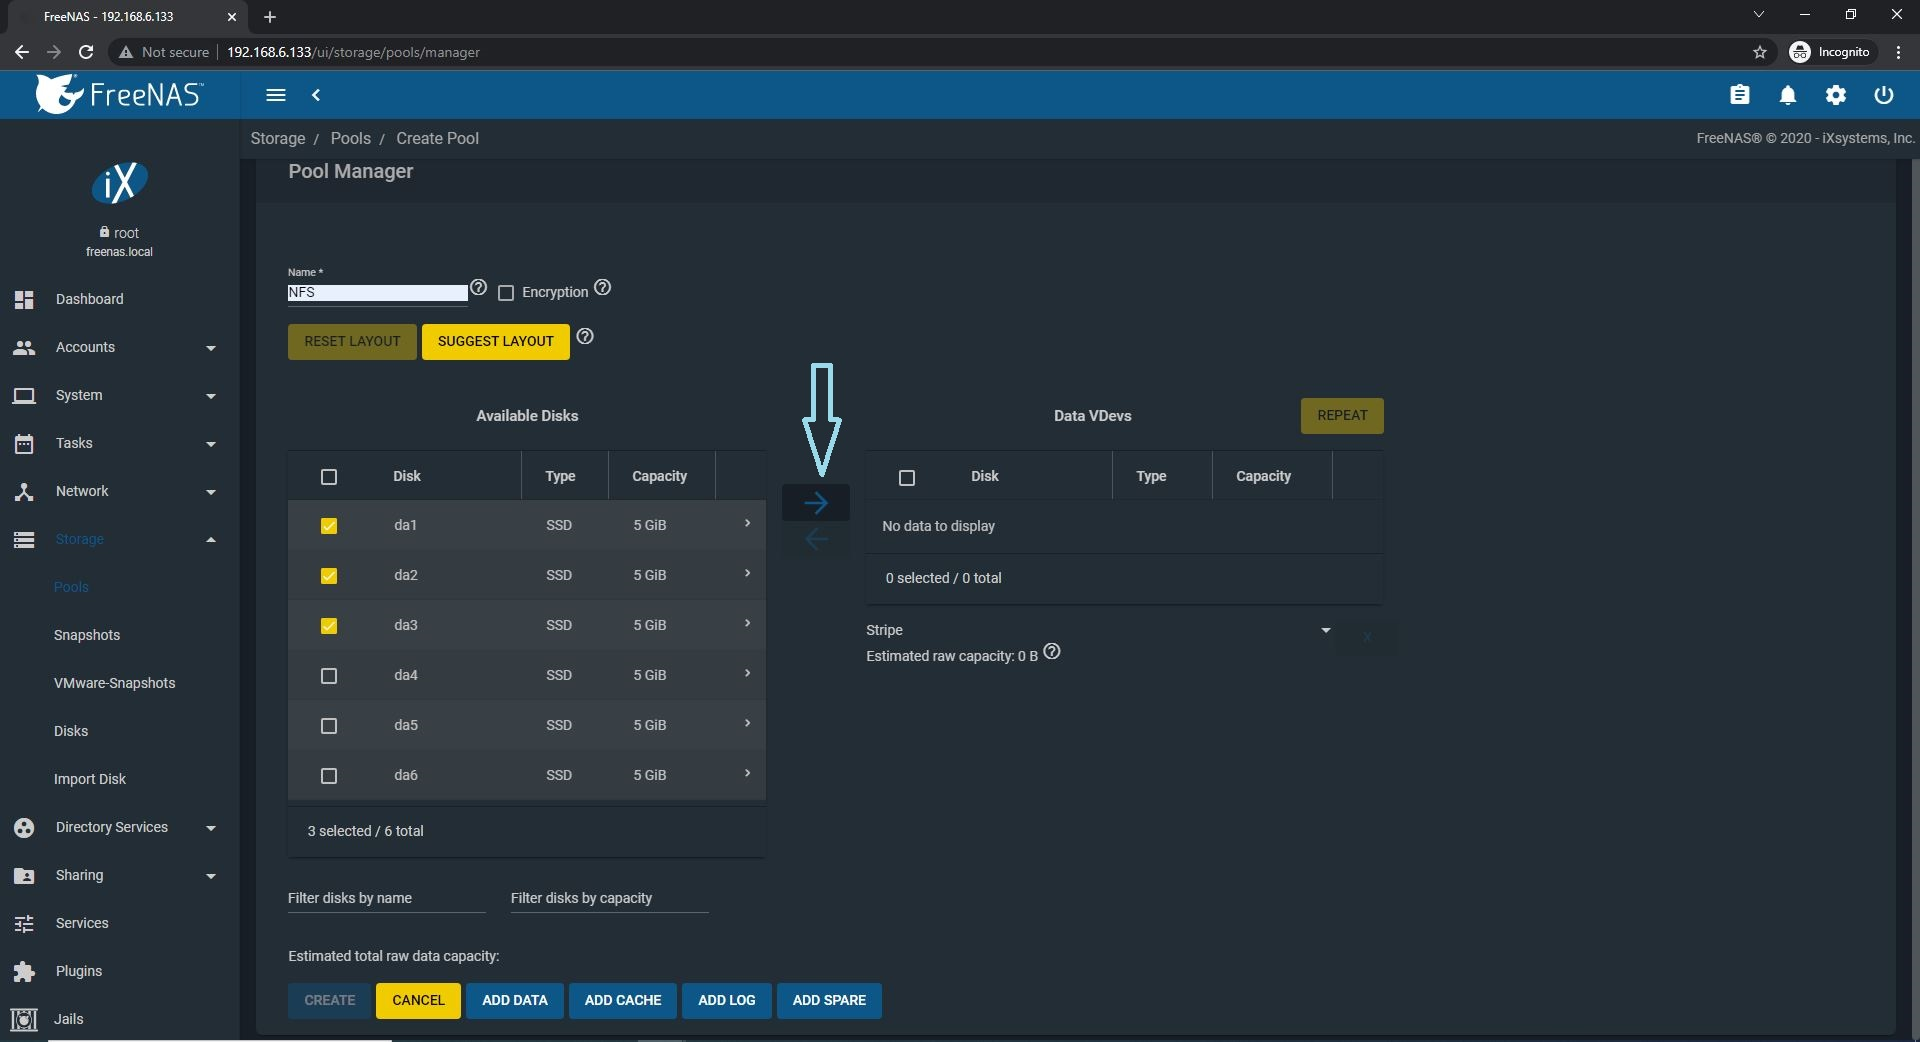Uncheck the da3 disk checkbox
1920x1042 pixels.
(x=329, y=626)
